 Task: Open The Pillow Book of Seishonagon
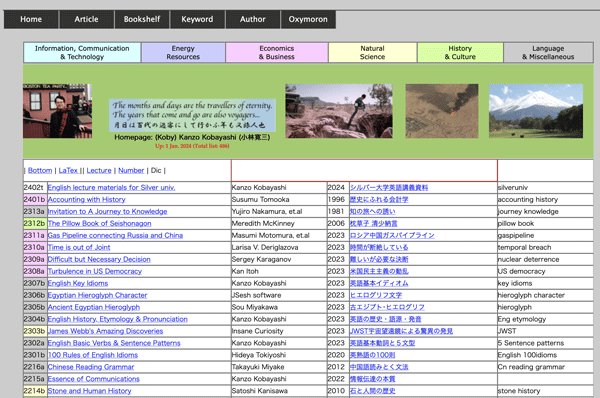(x=99, y=223)
